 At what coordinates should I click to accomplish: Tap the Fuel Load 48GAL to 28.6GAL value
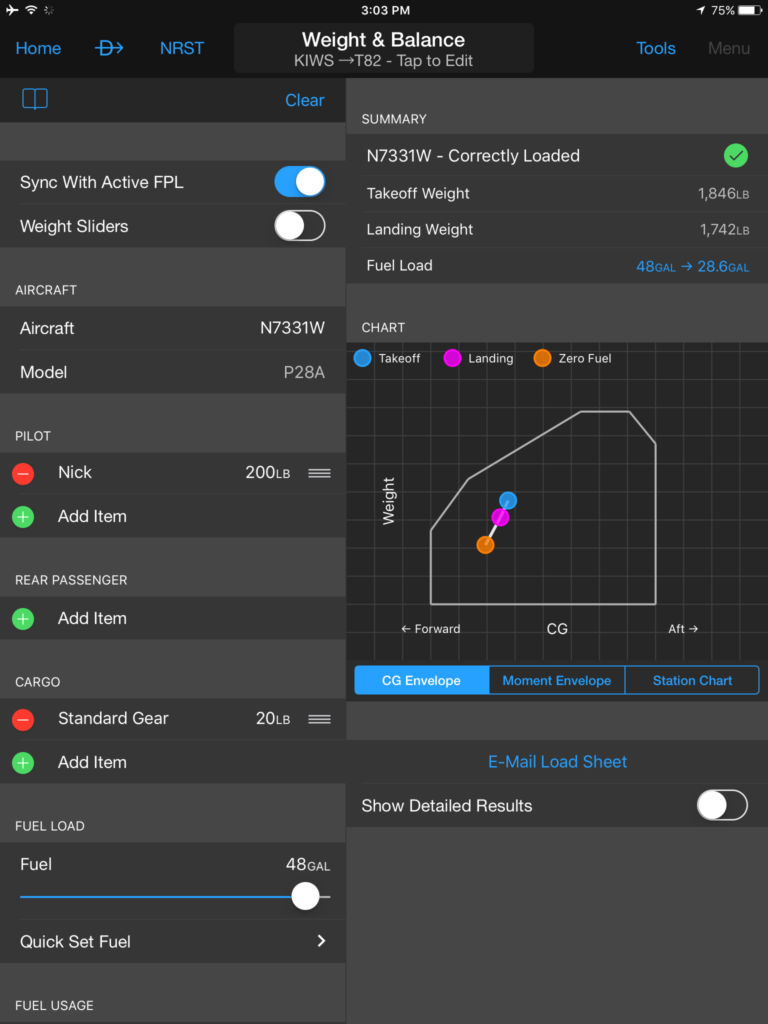tap(692, 266)
